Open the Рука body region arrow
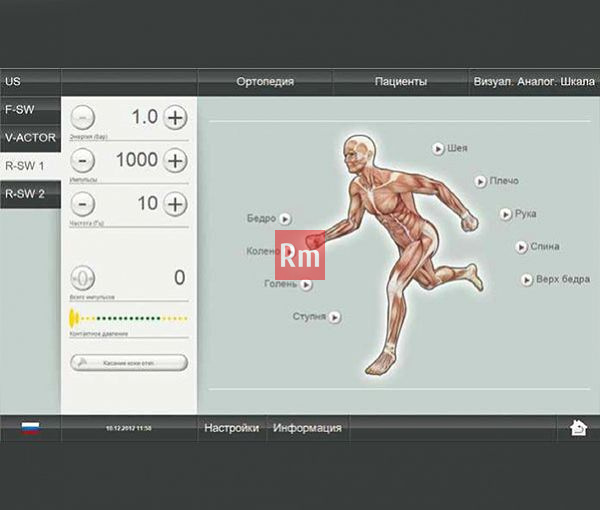This screenshot has height=510, width=600. 505,214
